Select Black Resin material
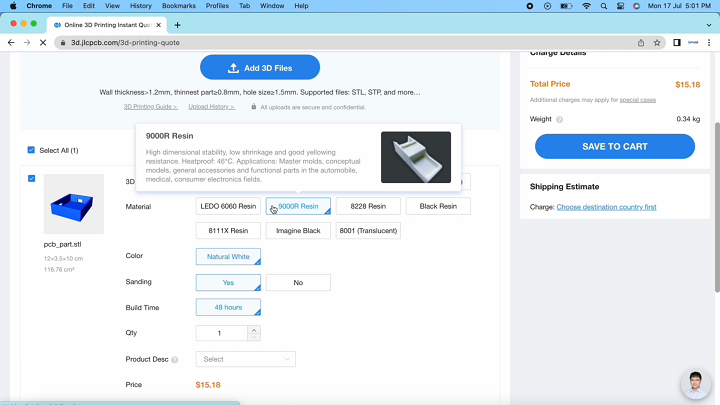This screenshot has width=720, height=405. pyautogui.click(x=438, y=206)
